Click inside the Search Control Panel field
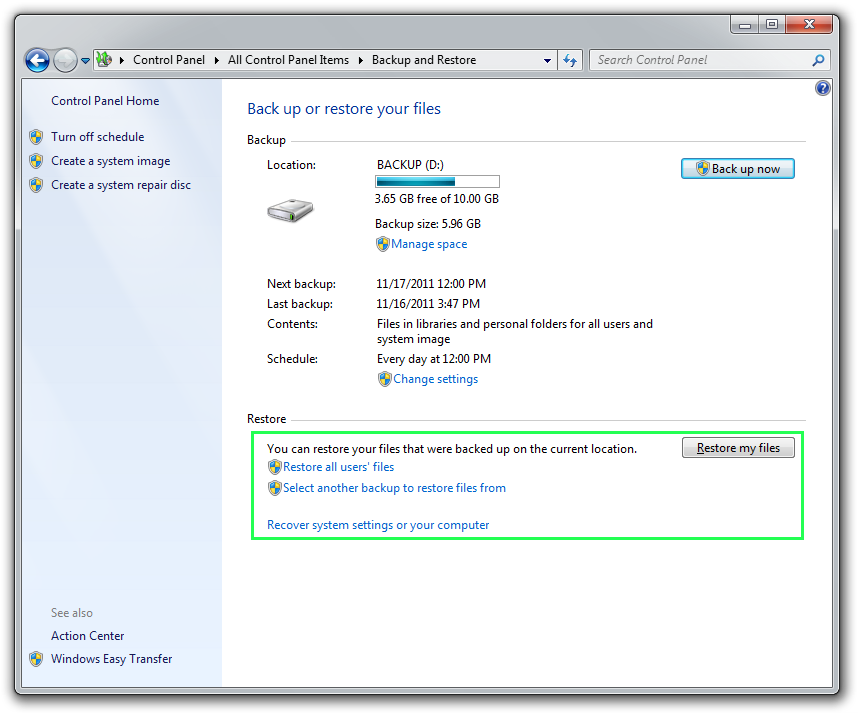858x713 pixels. point(690,60)
